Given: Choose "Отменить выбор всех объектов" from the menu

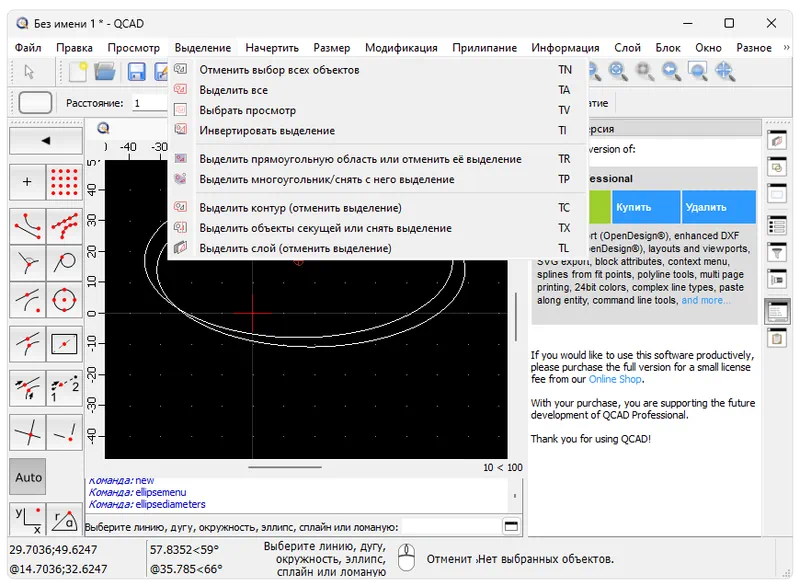Looking at the screenshot, I should tap(378, 70).
